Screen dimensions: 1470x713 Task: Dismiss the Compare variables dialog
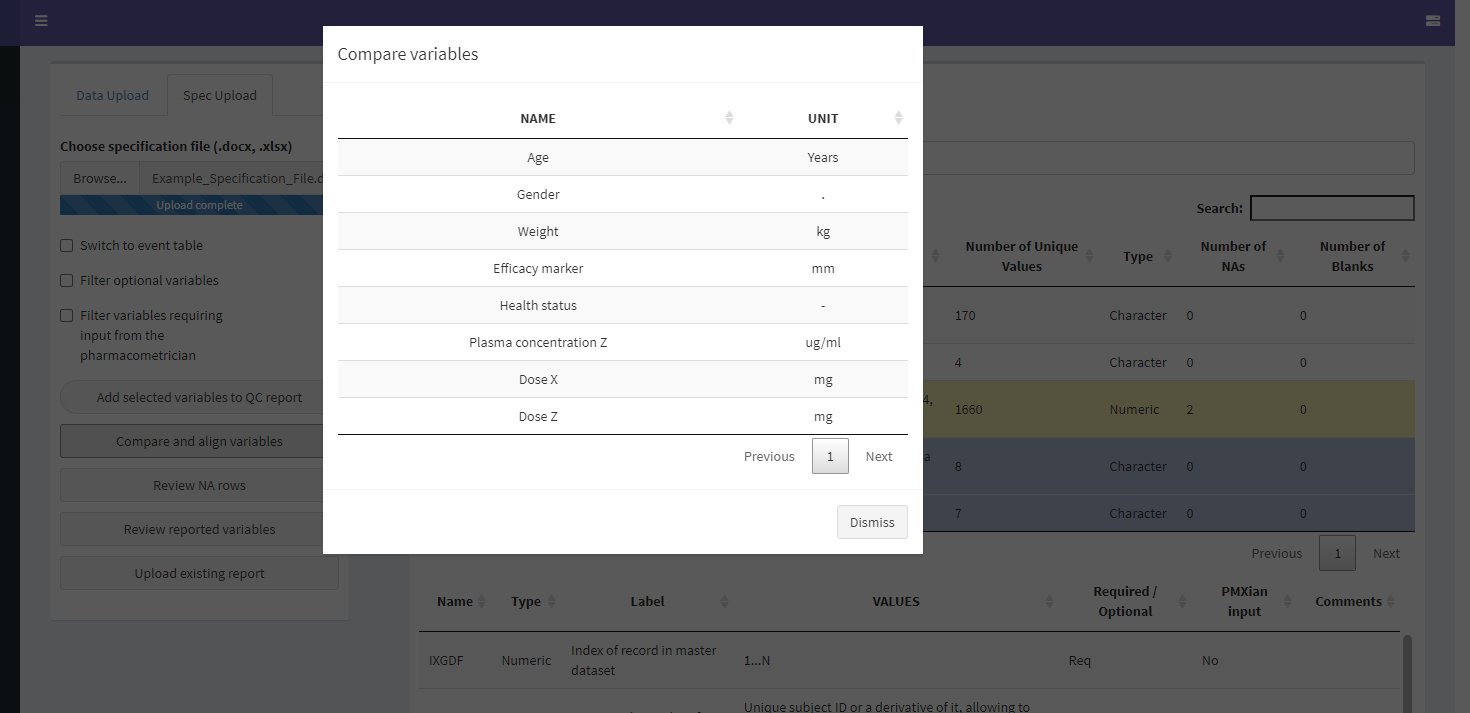[872, 522]
